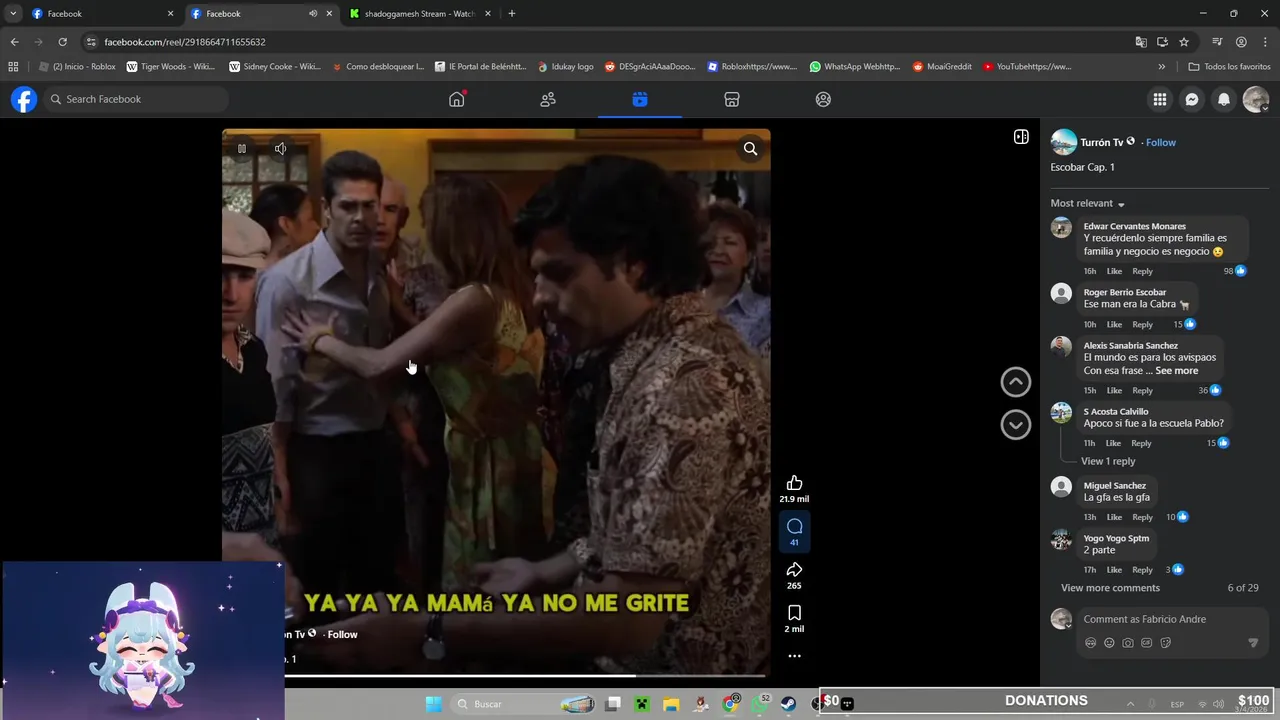Toggle the comments side panel icon

pos(1021,137)
